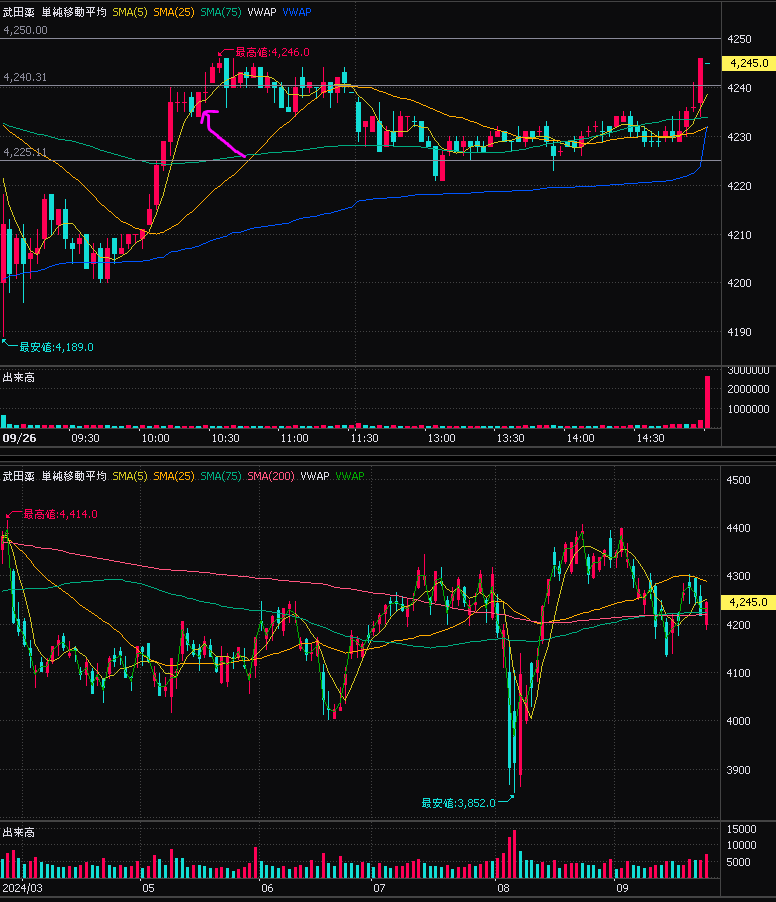Image resolution: width=776 pixels, height=902 pixels.
Task: Click the 4000 price axis label
Action: click(739, 721)
